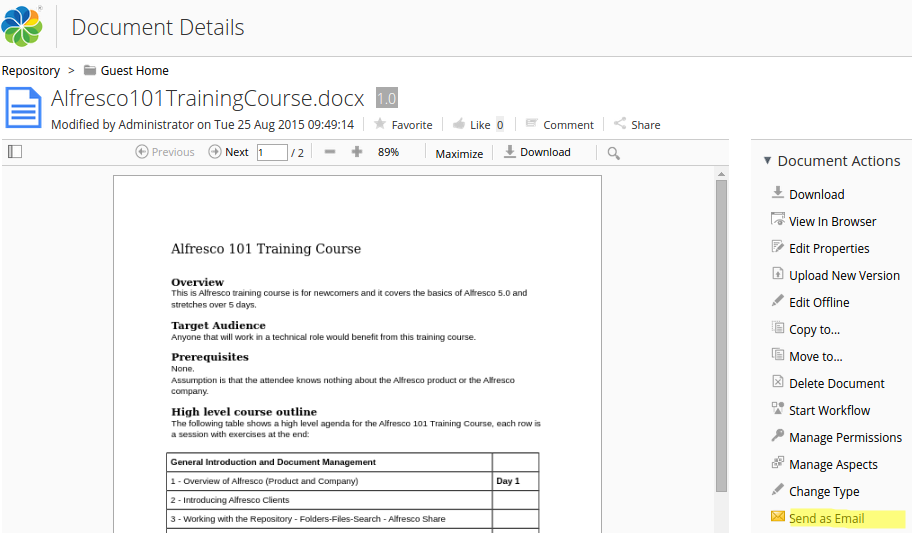Click the Edit Offline pencil icon
This screenshot has width=912, height=533.
click(x=778, y=300)
